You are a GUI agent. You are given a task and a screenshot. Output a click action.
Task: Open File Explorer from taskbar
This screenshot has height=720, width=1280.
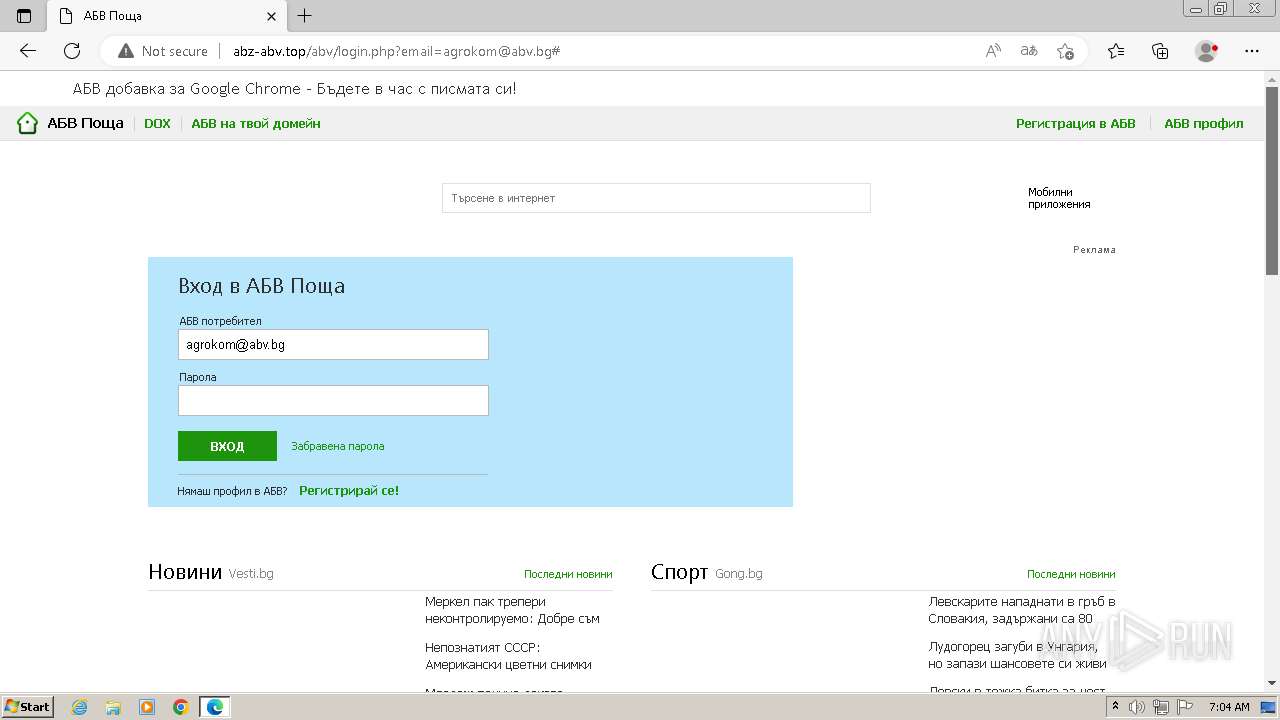[113, 707]
